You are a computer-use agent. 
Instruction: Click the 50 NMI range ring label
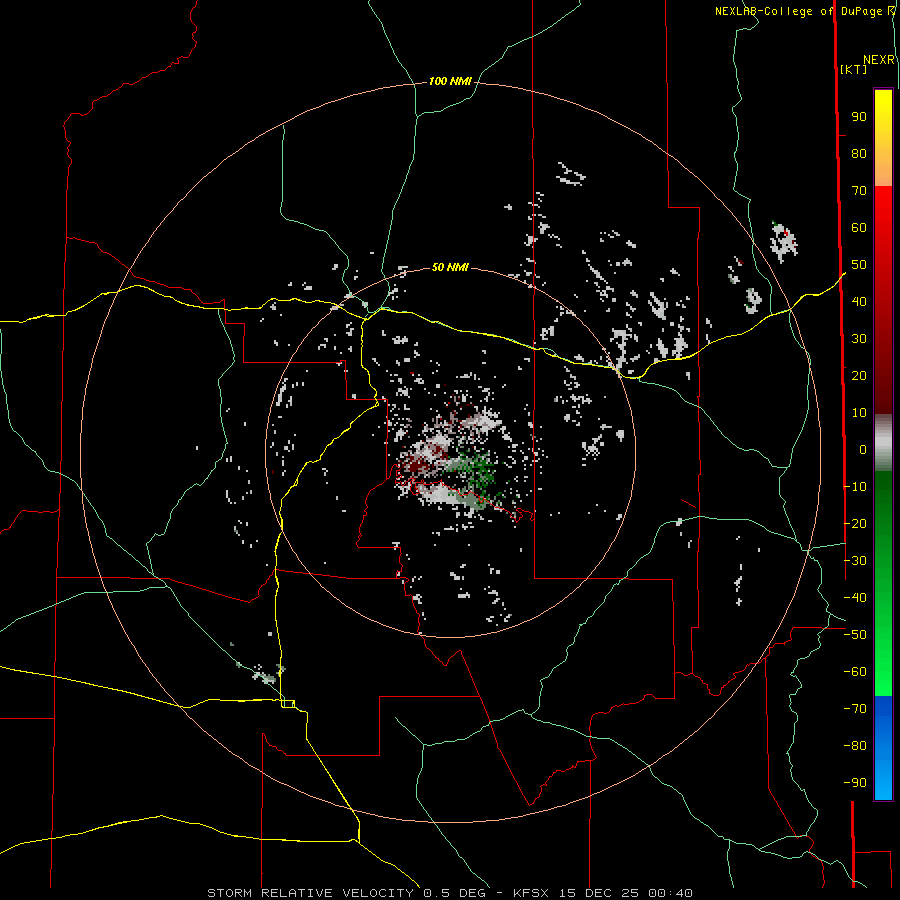tap(450, 267)
